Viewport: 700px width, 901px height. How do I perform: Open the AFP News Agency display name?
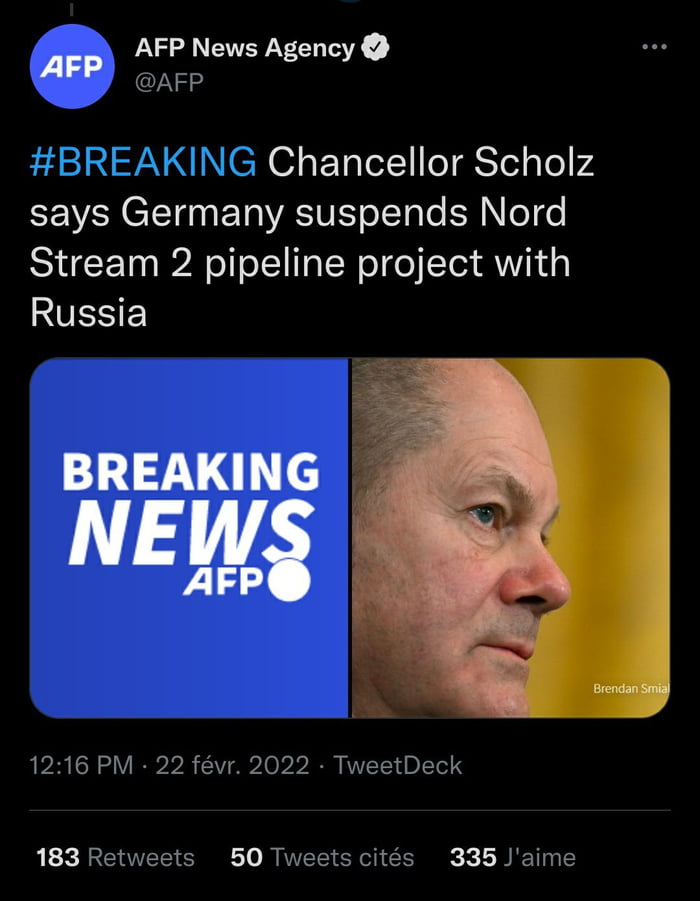click(244, 48)
